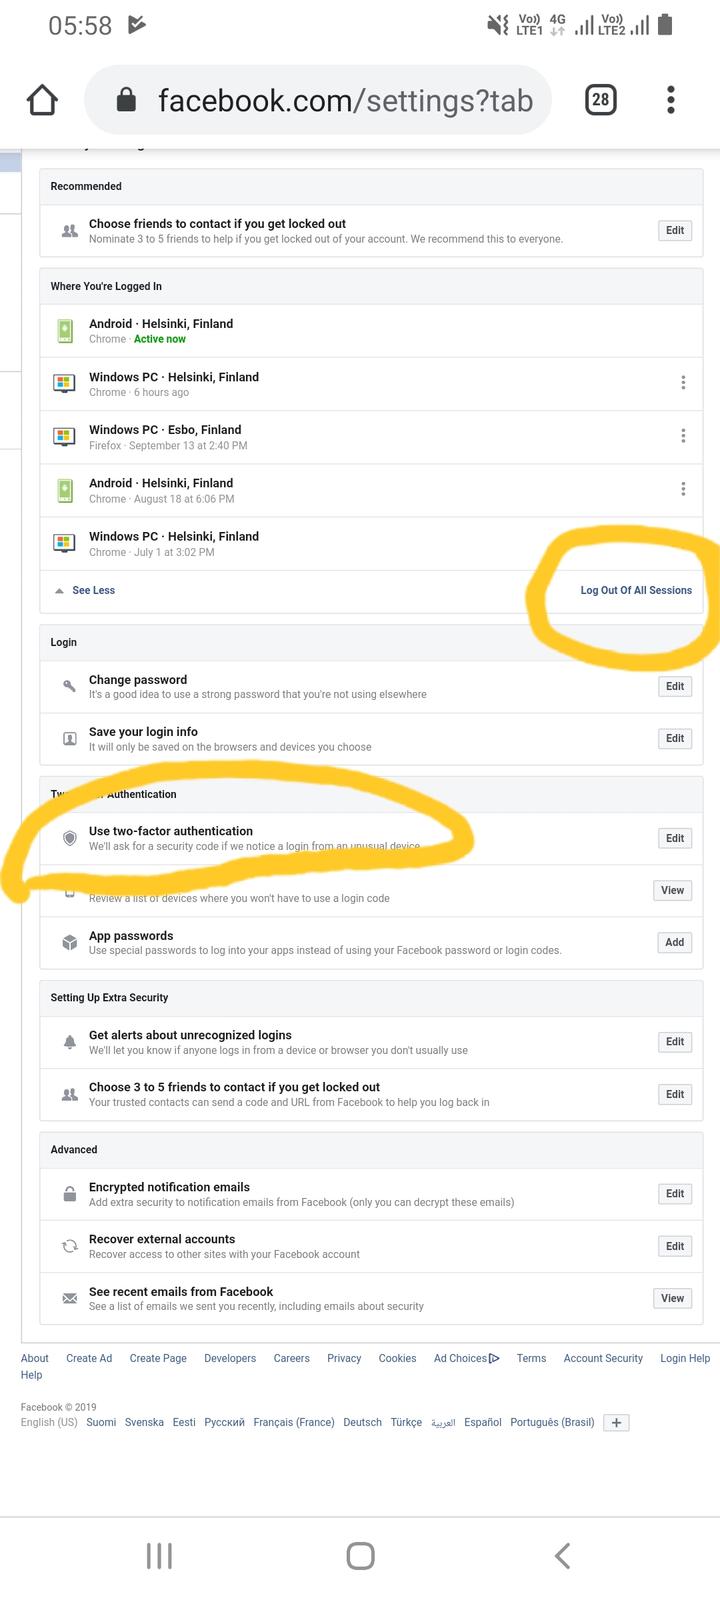Tap the address bar URL field
This screenshot has height=1600, width=720.
click(x=345, y=100)
